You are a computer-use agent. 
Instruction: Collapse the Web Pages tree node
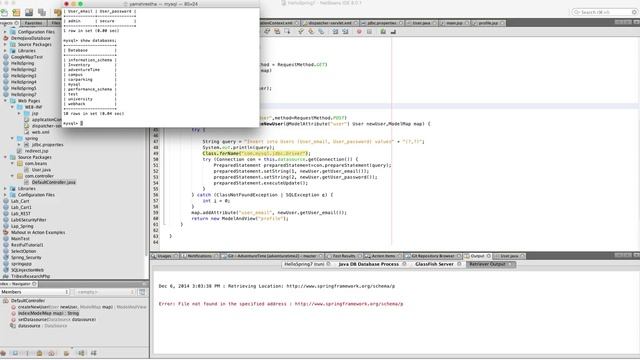coord(6,100)
